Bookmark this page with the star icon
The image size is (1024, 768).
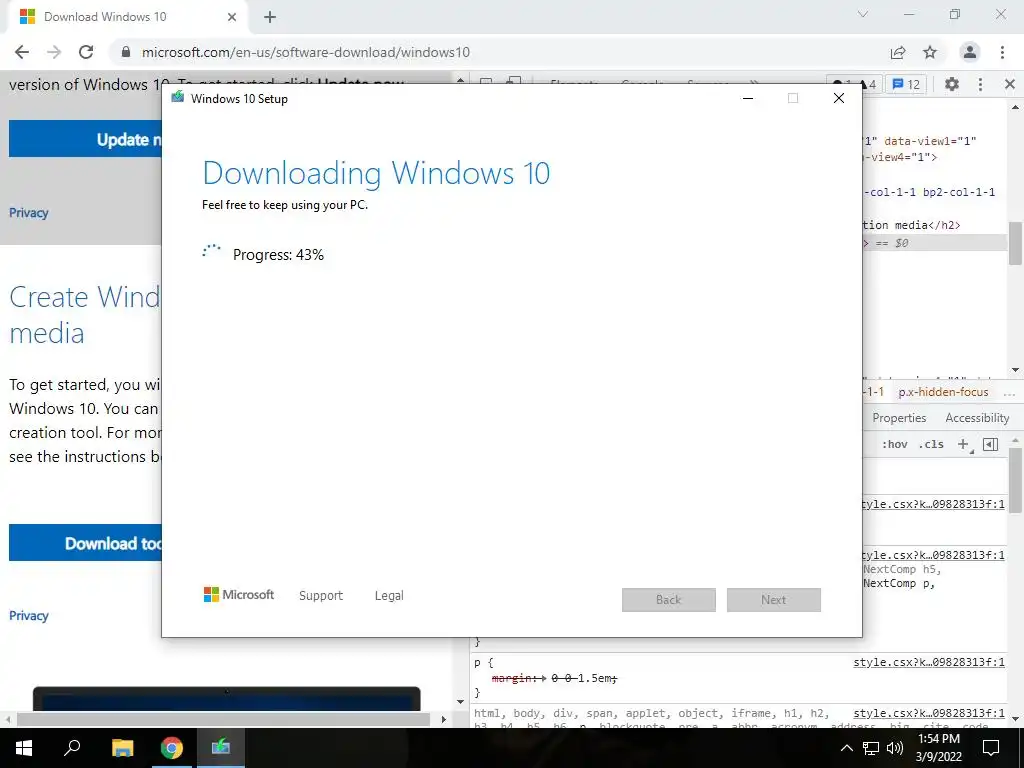(930, 52)
